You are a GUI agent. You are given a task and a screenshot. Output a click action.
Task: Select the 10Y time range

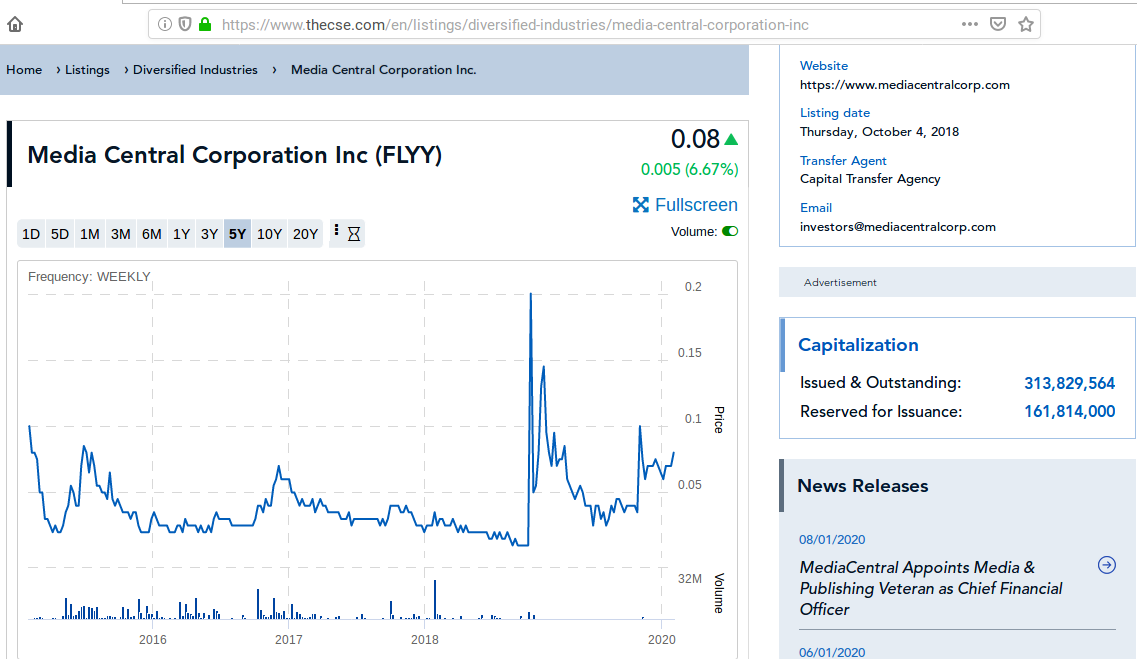269,234
